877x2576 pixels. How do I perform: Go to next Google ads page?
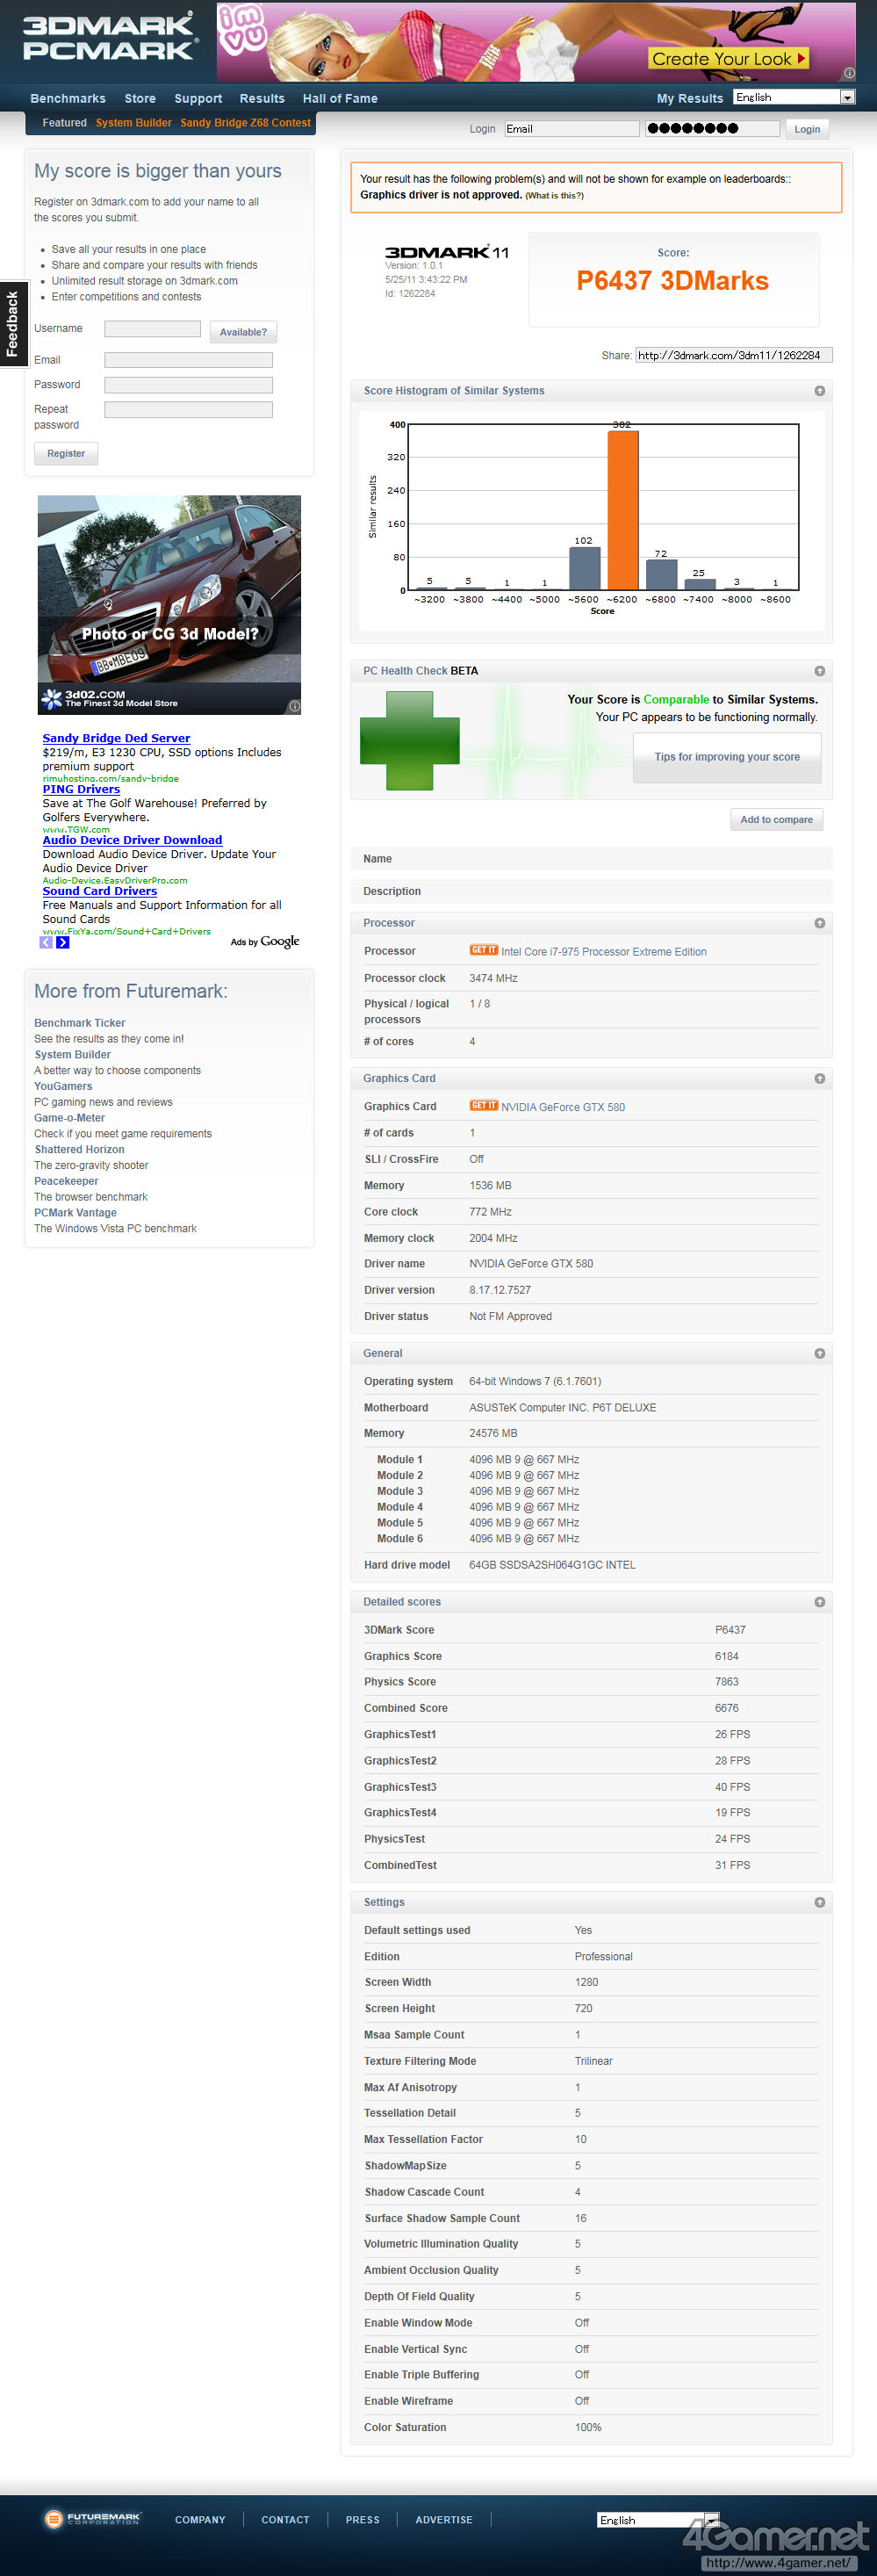[x=63, y=942]
